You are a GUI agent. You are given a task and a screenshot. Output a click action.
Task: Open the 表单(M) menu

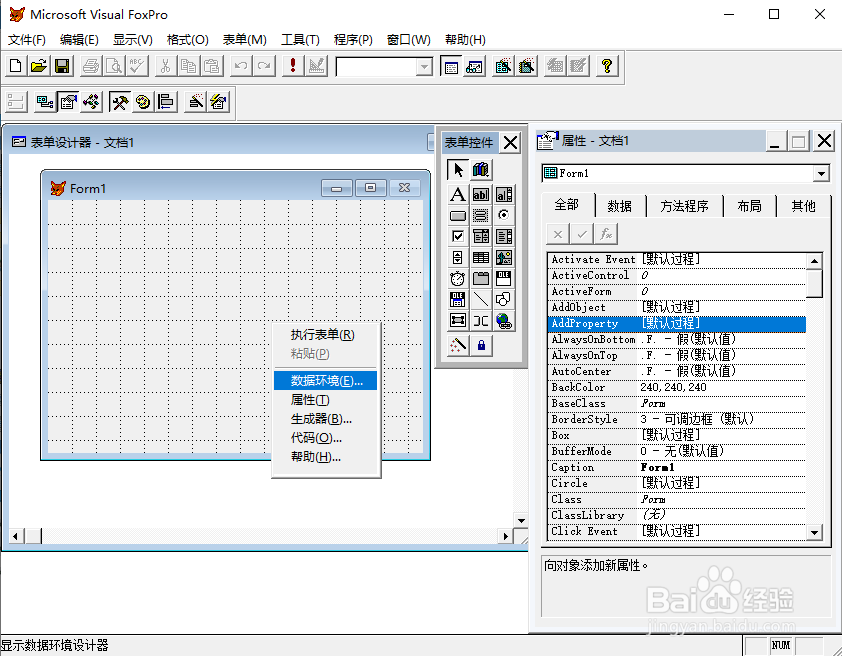coord(245,40)
